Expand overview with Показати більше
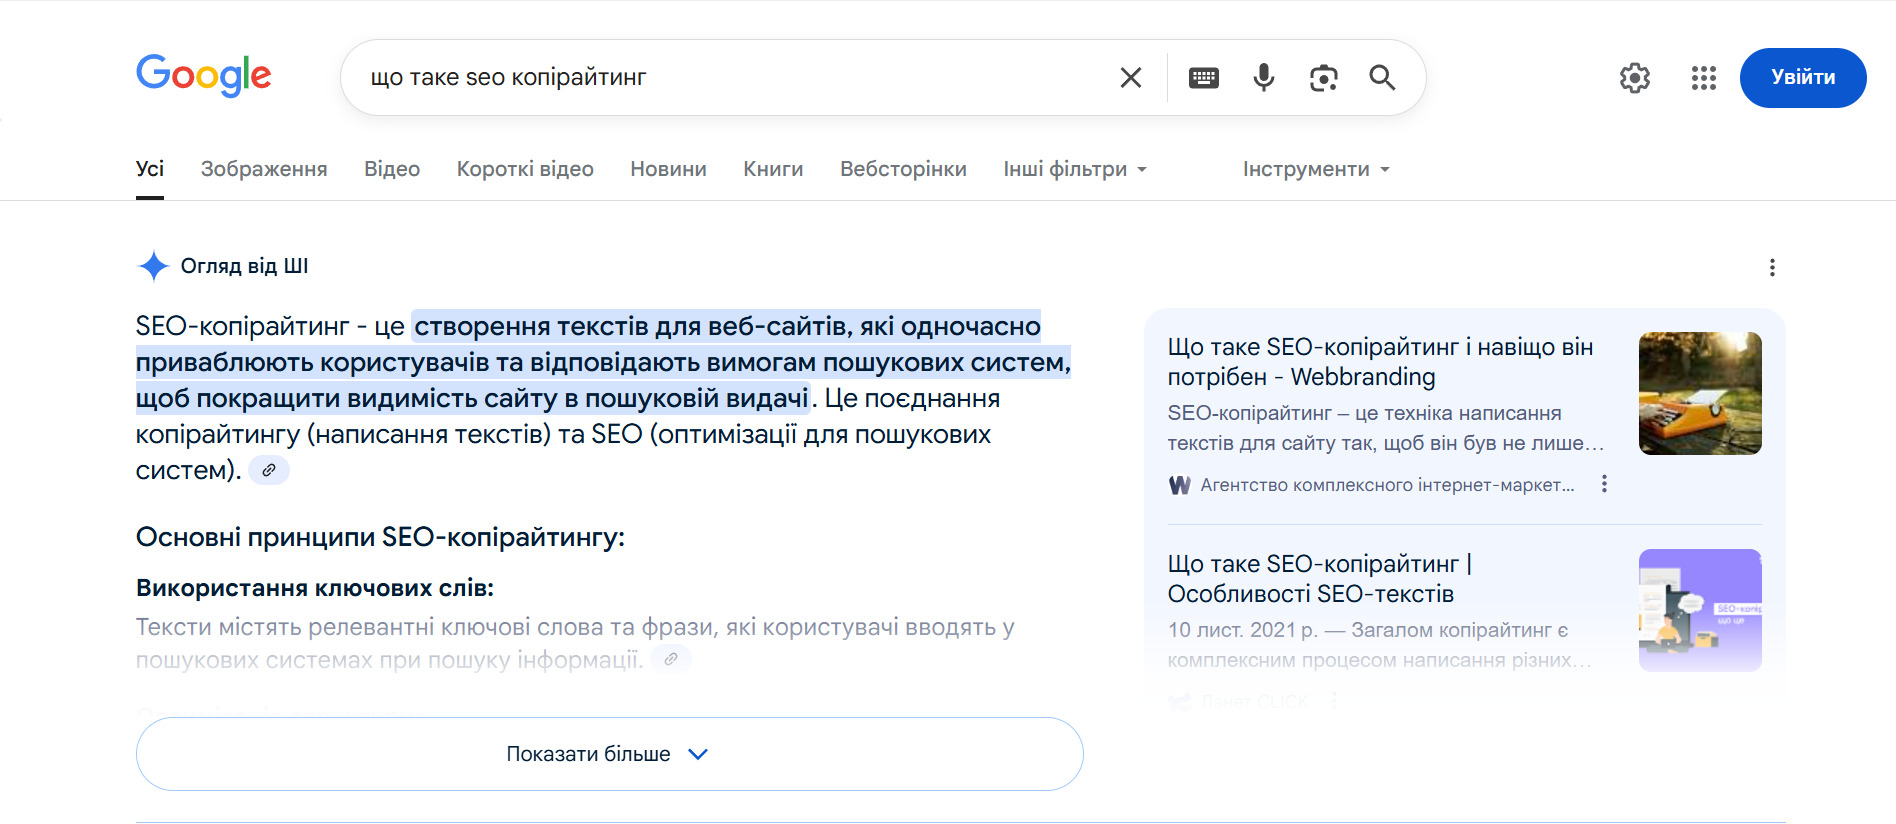This screenshot has height=824, width=1896. click(610, 754)
